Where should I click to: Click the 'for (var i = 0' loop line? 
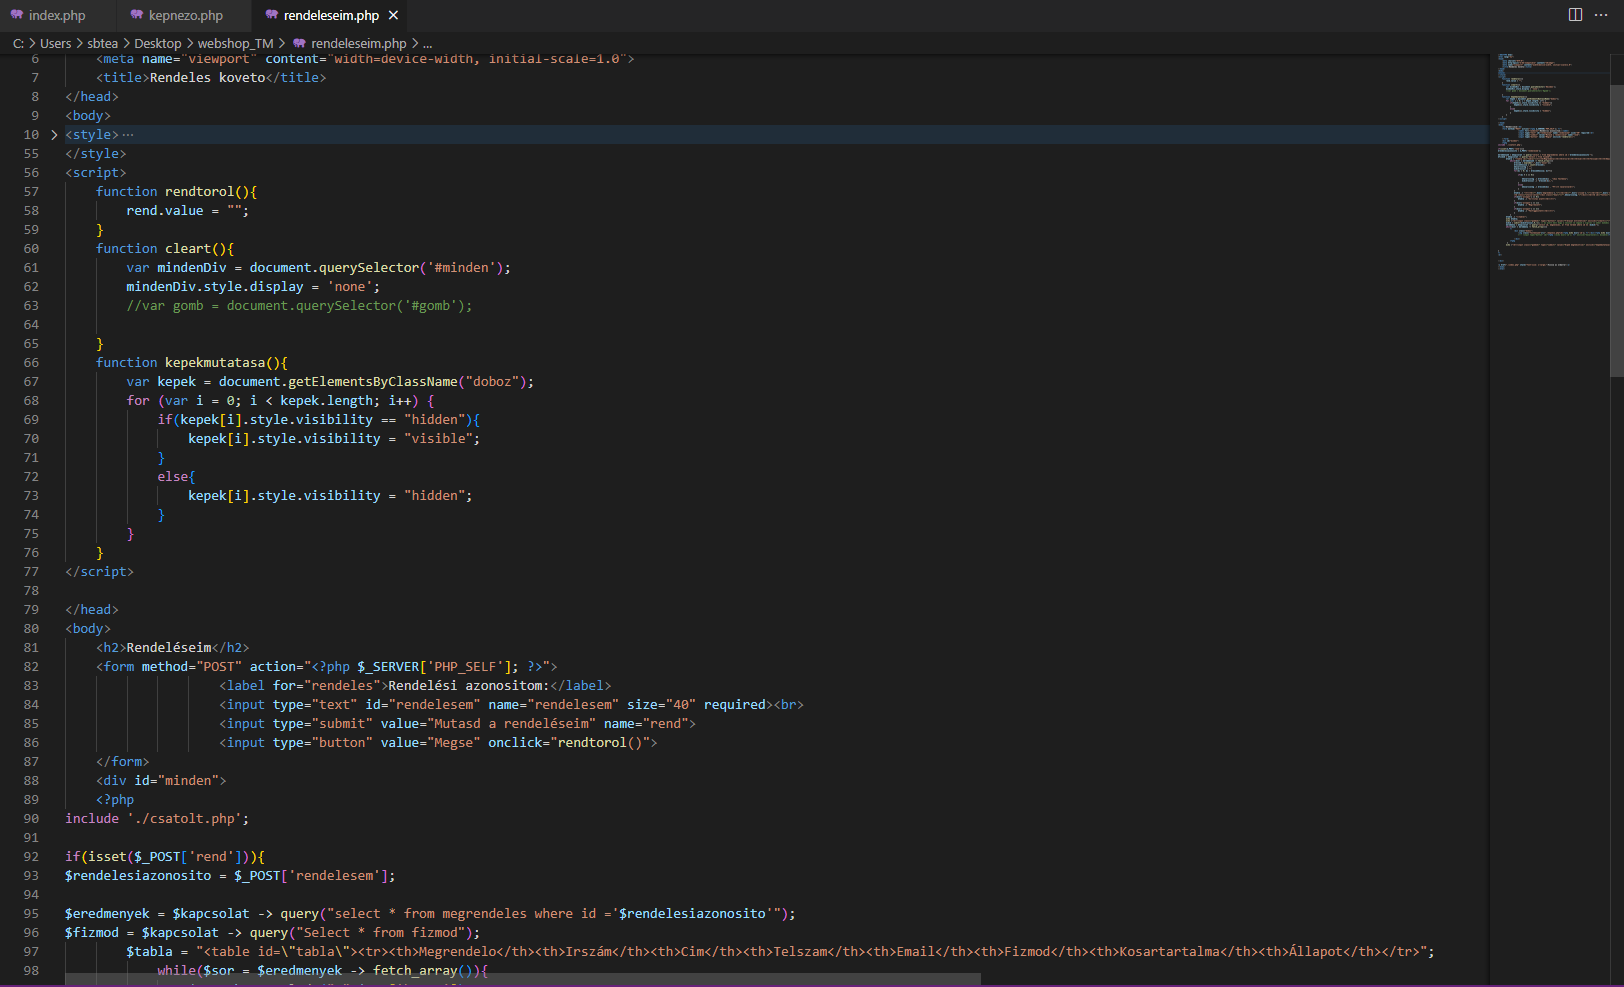tap(280, 401)
